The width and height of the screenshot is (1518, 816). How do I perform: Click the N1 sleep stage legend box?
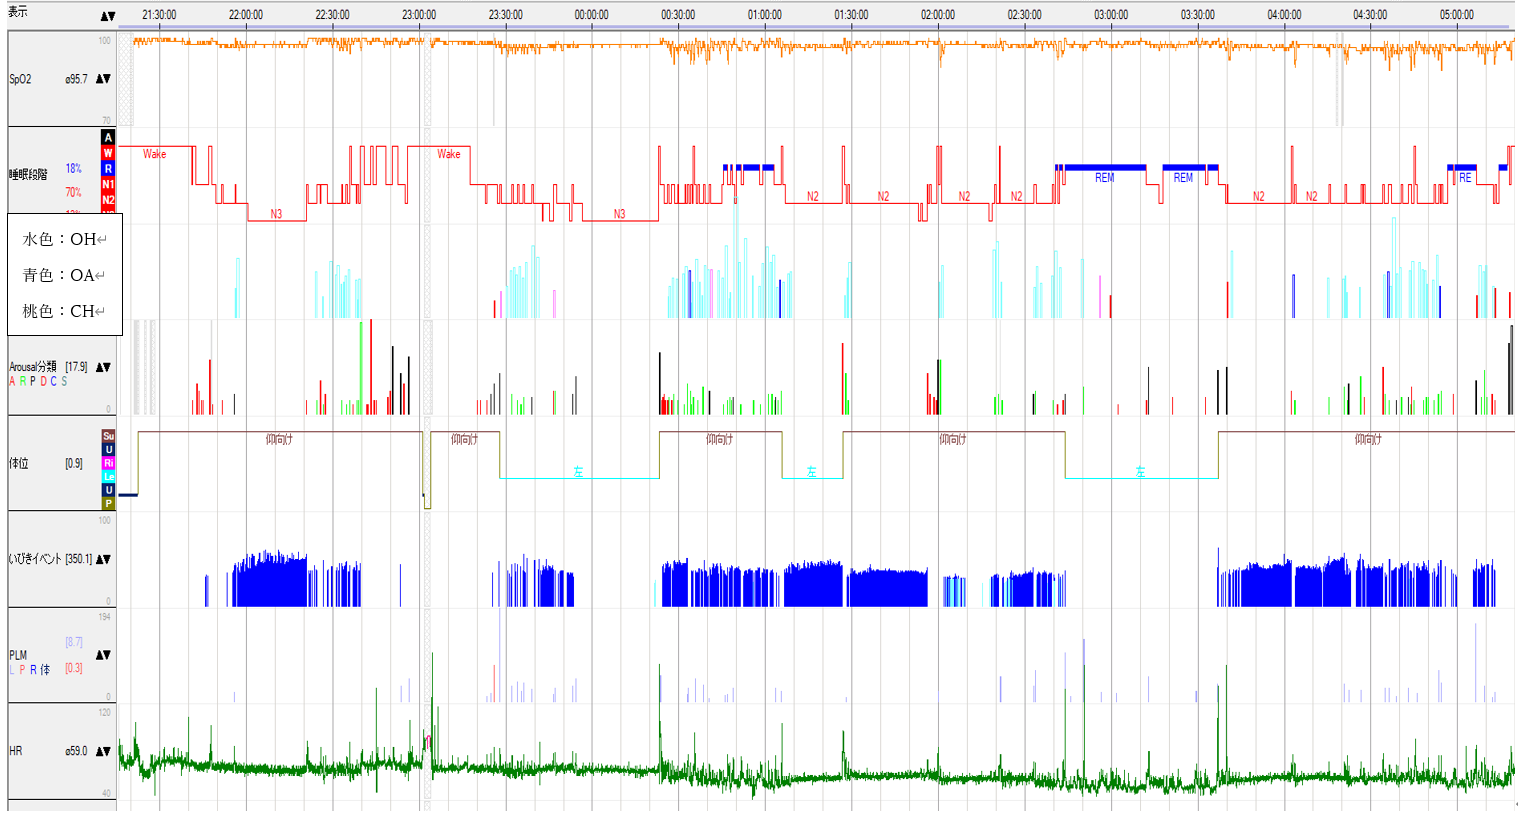pyautogui.click(x=108, y=184)
